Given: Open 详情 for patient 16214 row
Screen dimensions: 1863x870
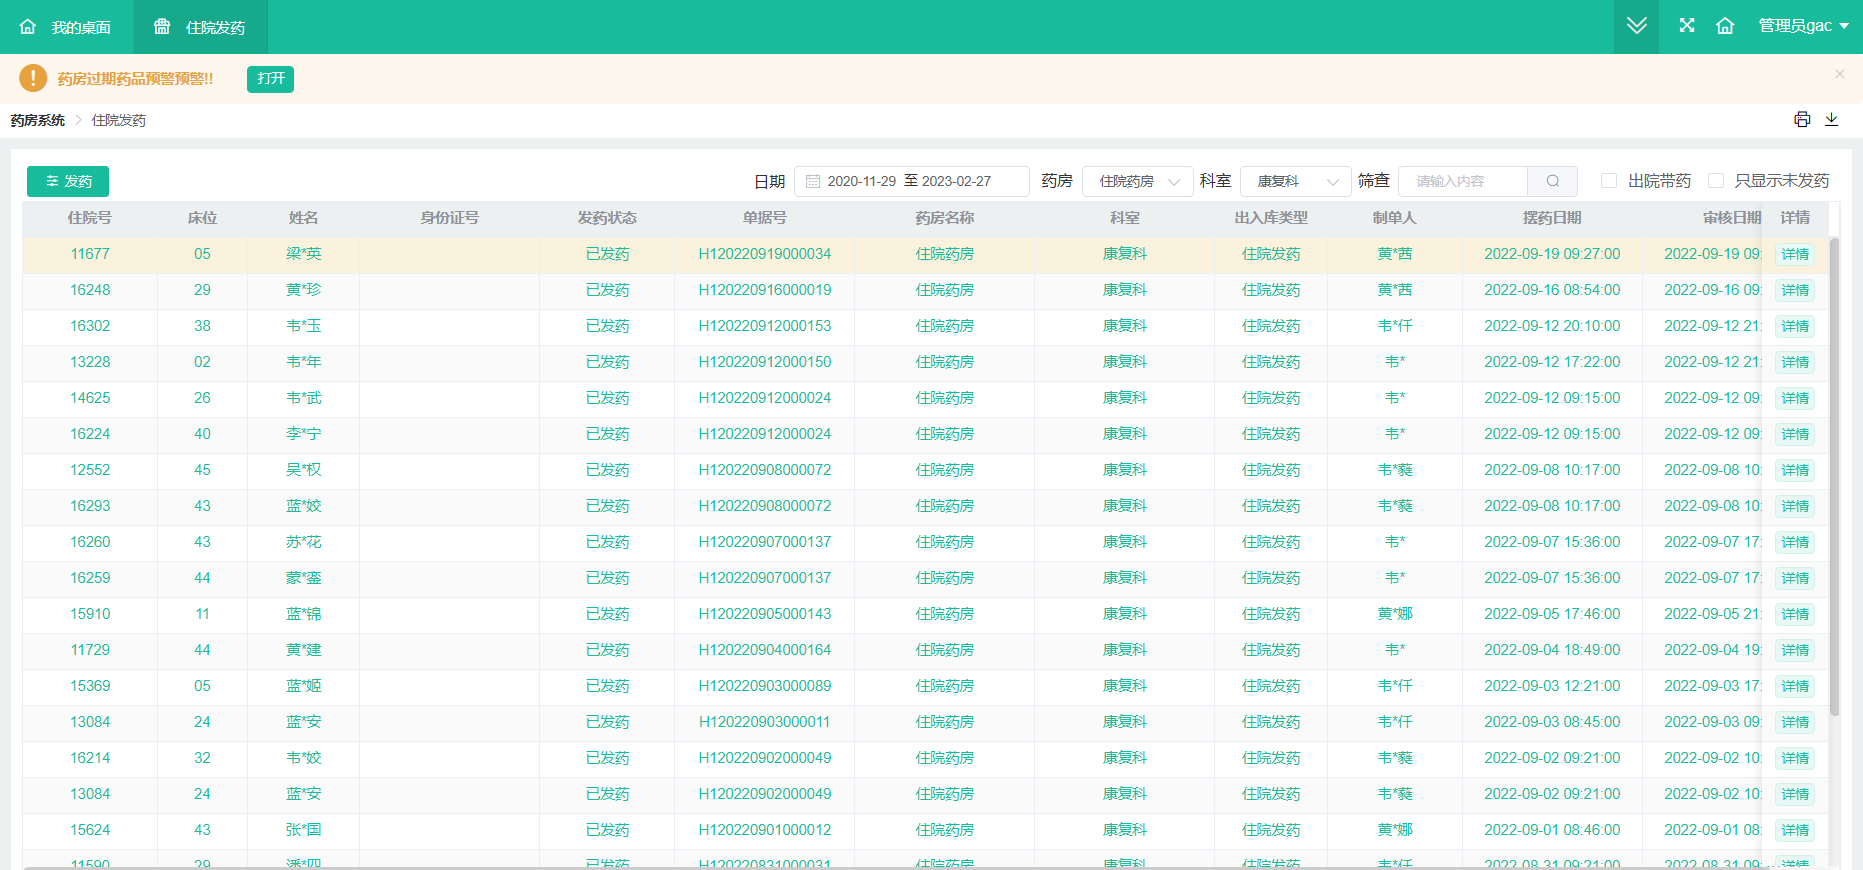Looking at the screenshot, I should pyautogui.click(x=1795, y=758).
